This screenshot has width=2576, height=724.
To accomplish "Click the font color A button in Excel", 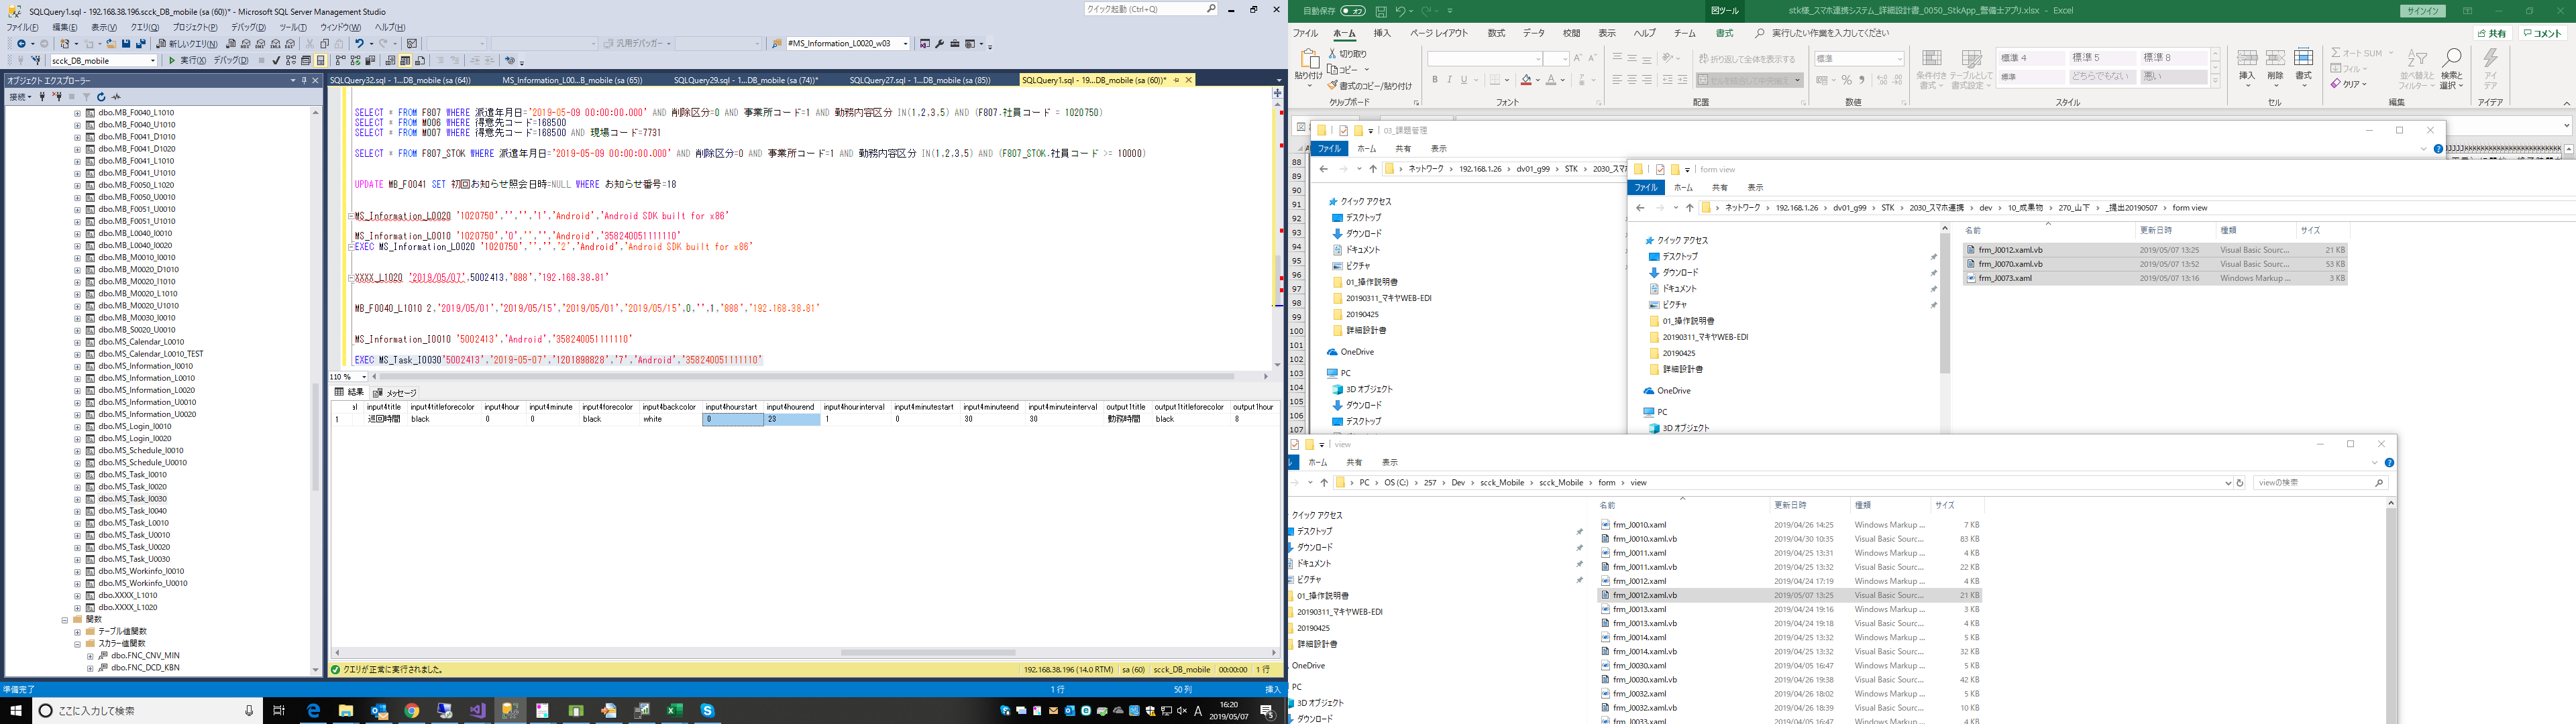I will click(x=1551, y=80).
